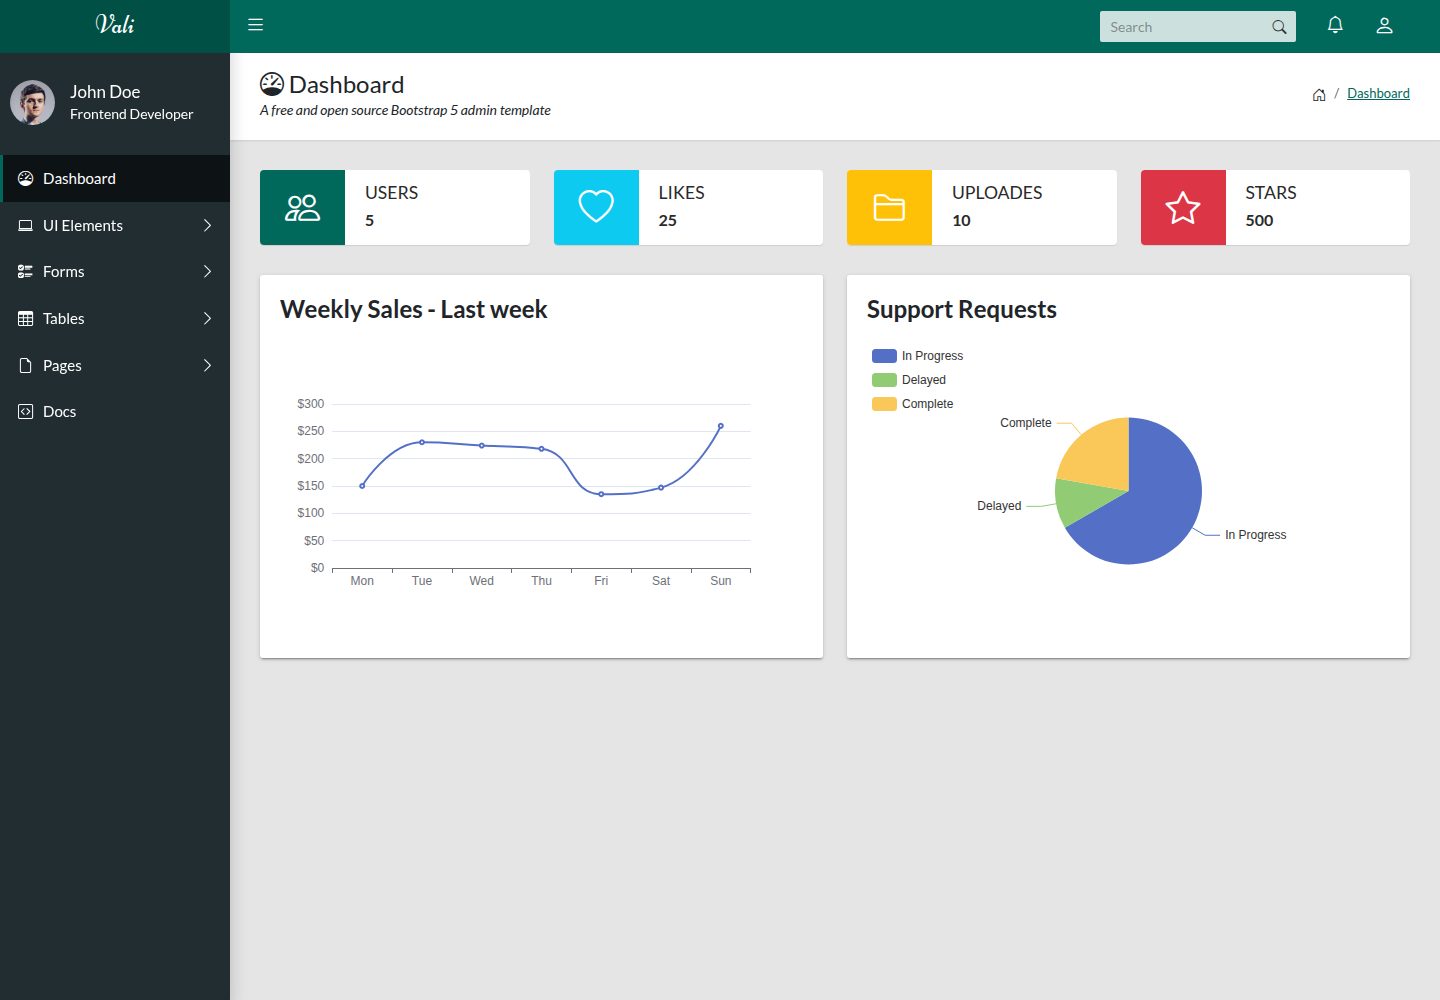Click the Vali logo link
1440x1000 pixels.
[x=115, y=24]
